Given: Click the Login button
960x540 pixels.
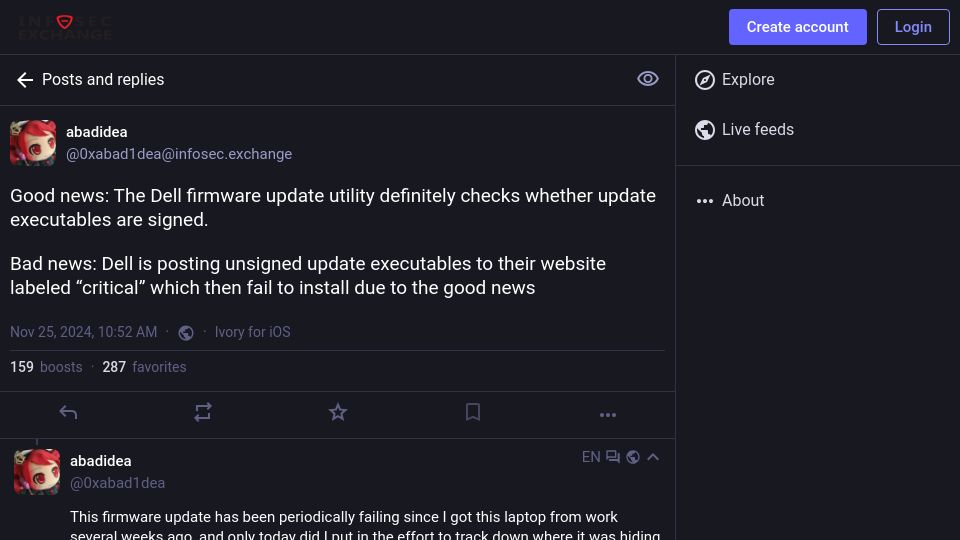Looking at the screenshot, I should pyautogui.click(x=913, y=27).
